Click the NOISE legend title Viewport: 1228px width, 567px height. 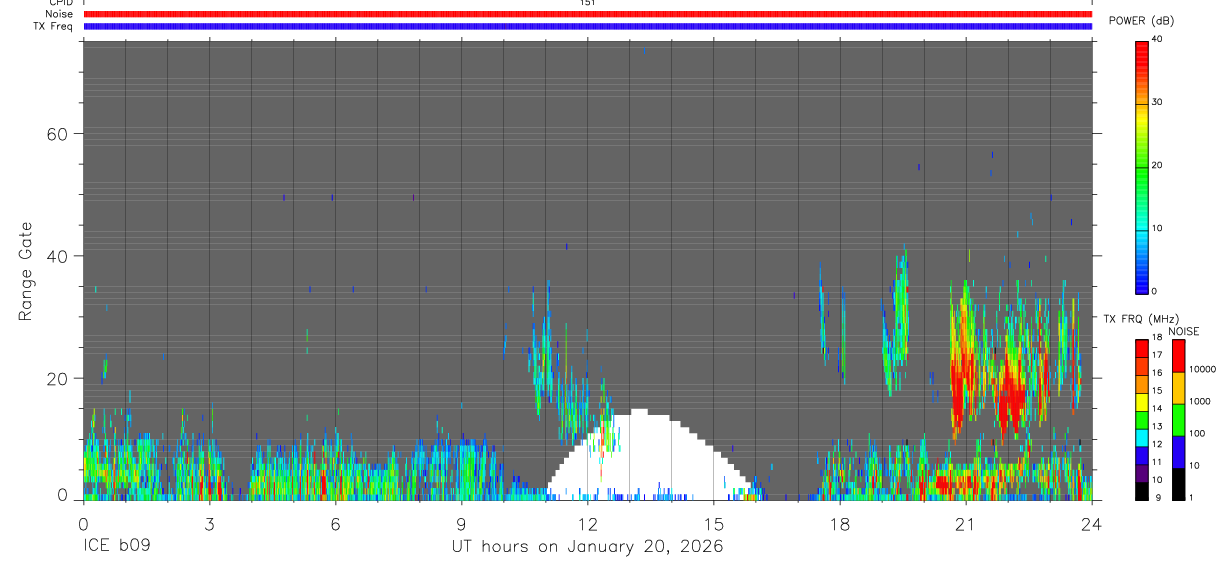click(1184, 331)
